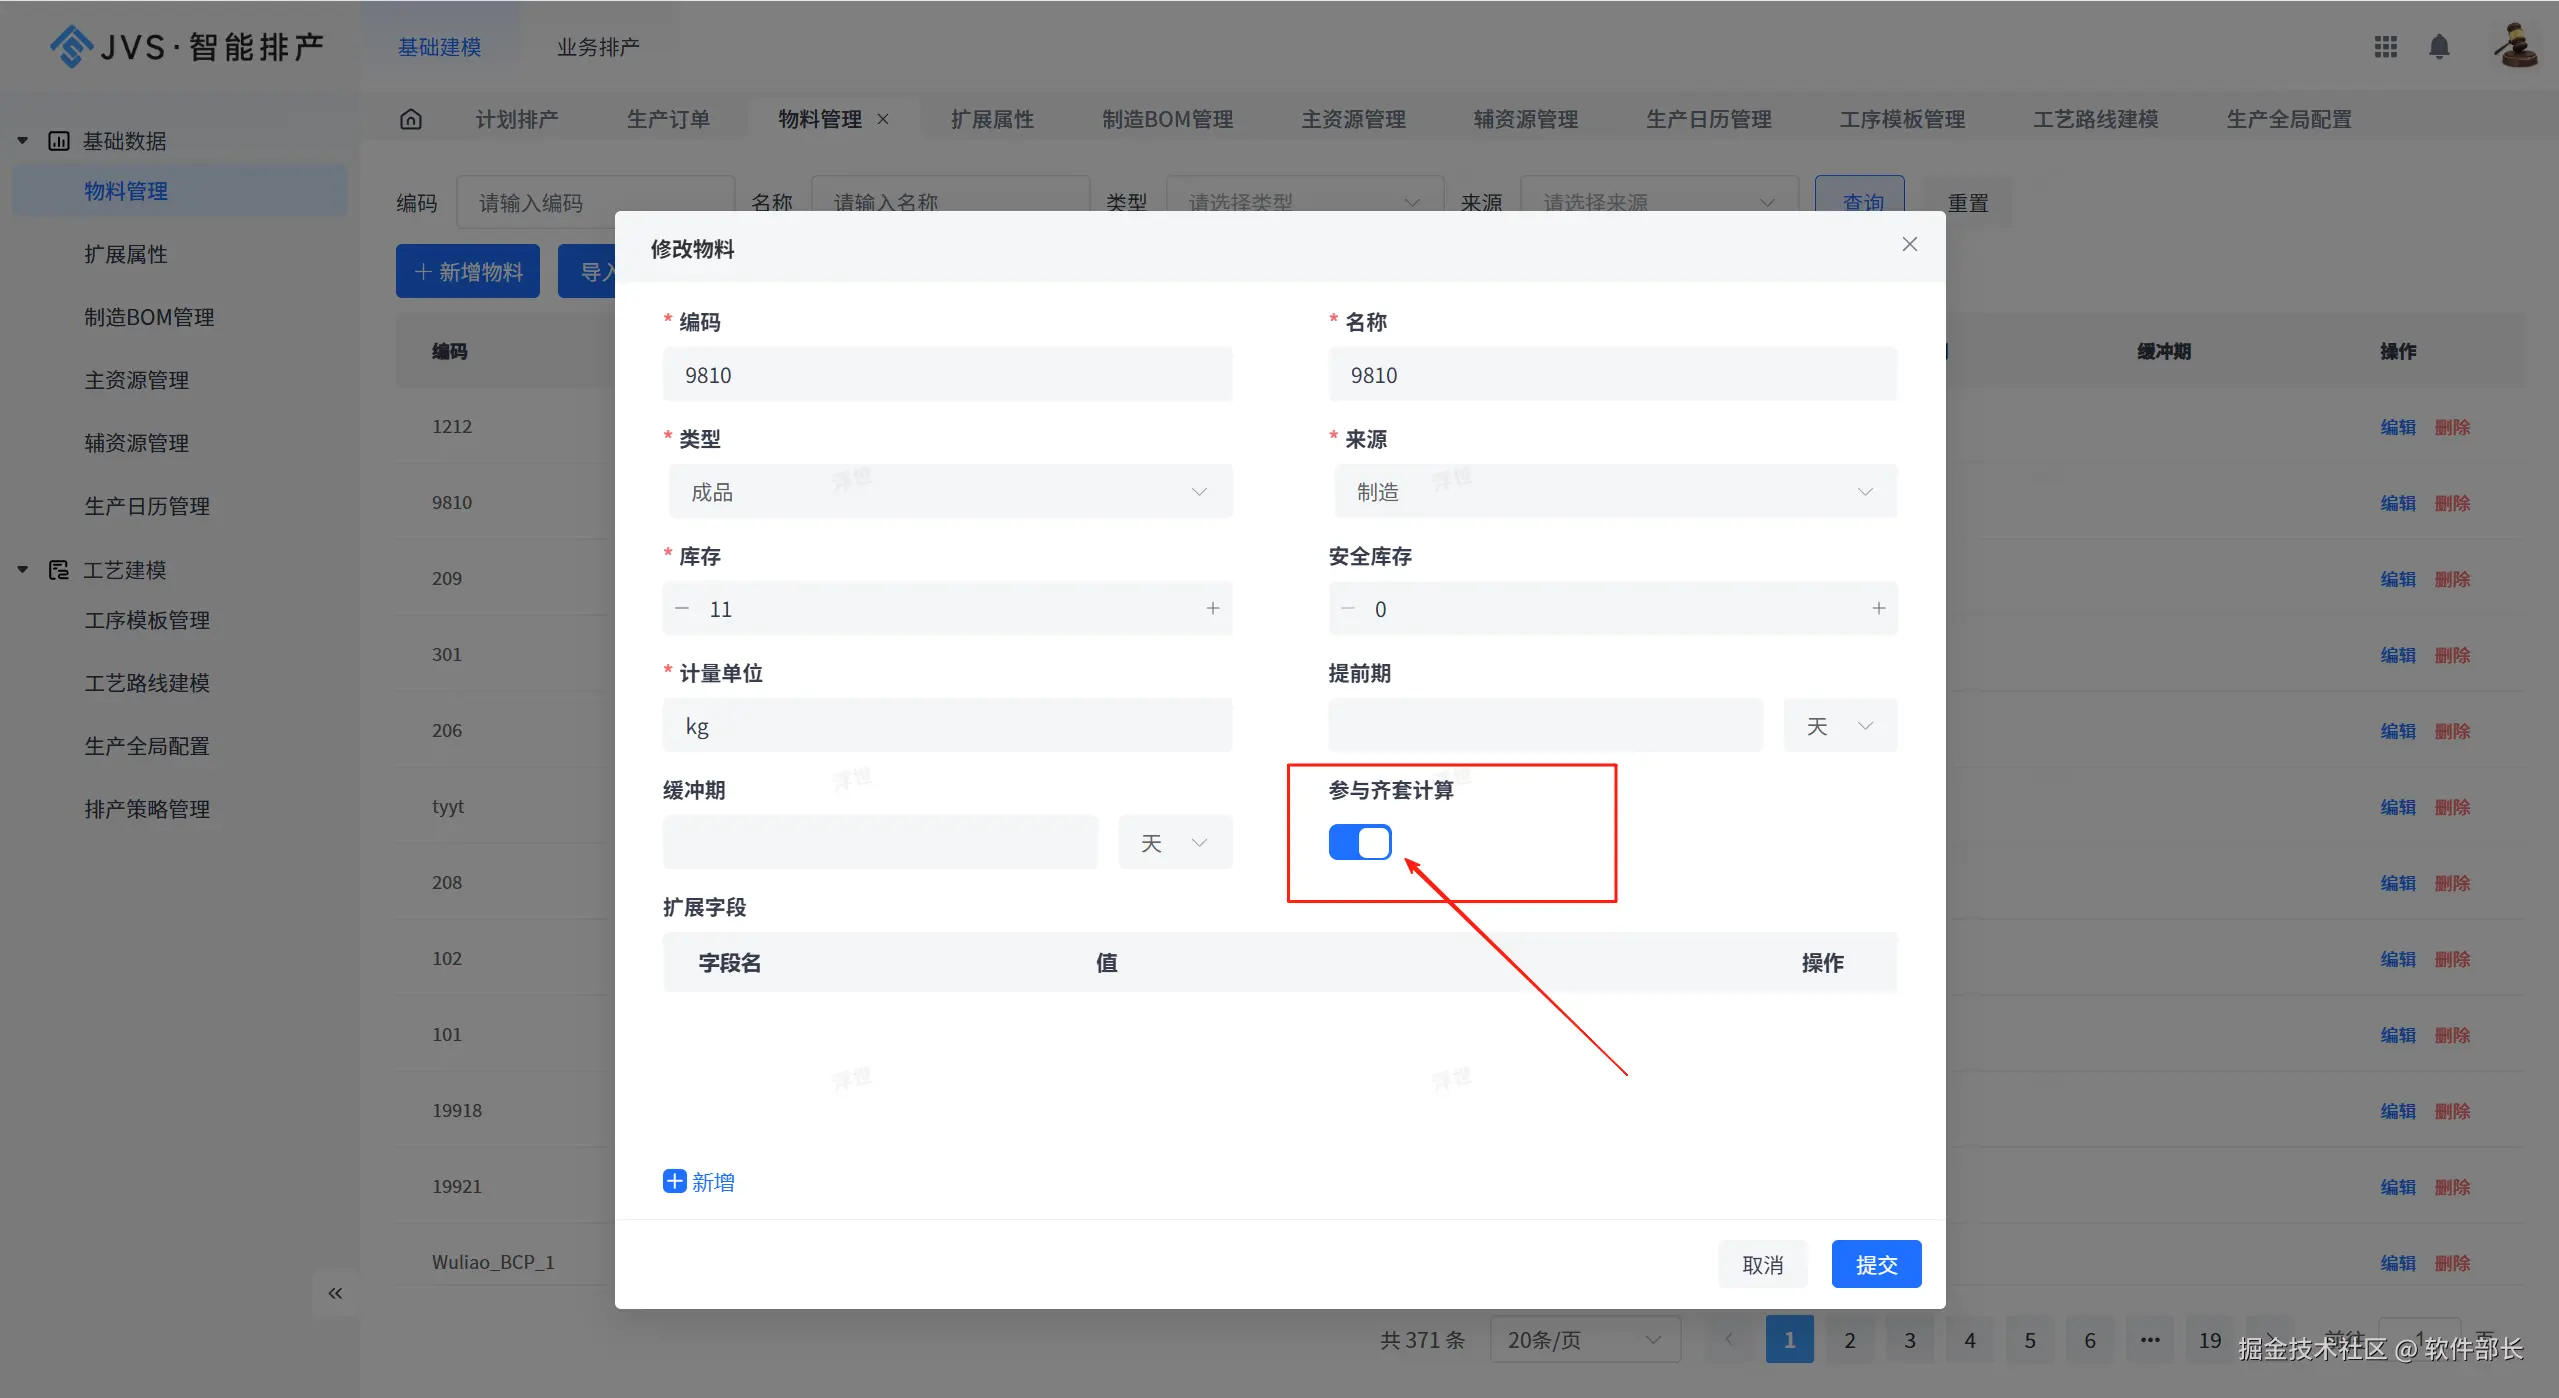Click the 计量单位 input field
The width and height of the screenshot is (2559, 1398).
(x=946, y=726)
